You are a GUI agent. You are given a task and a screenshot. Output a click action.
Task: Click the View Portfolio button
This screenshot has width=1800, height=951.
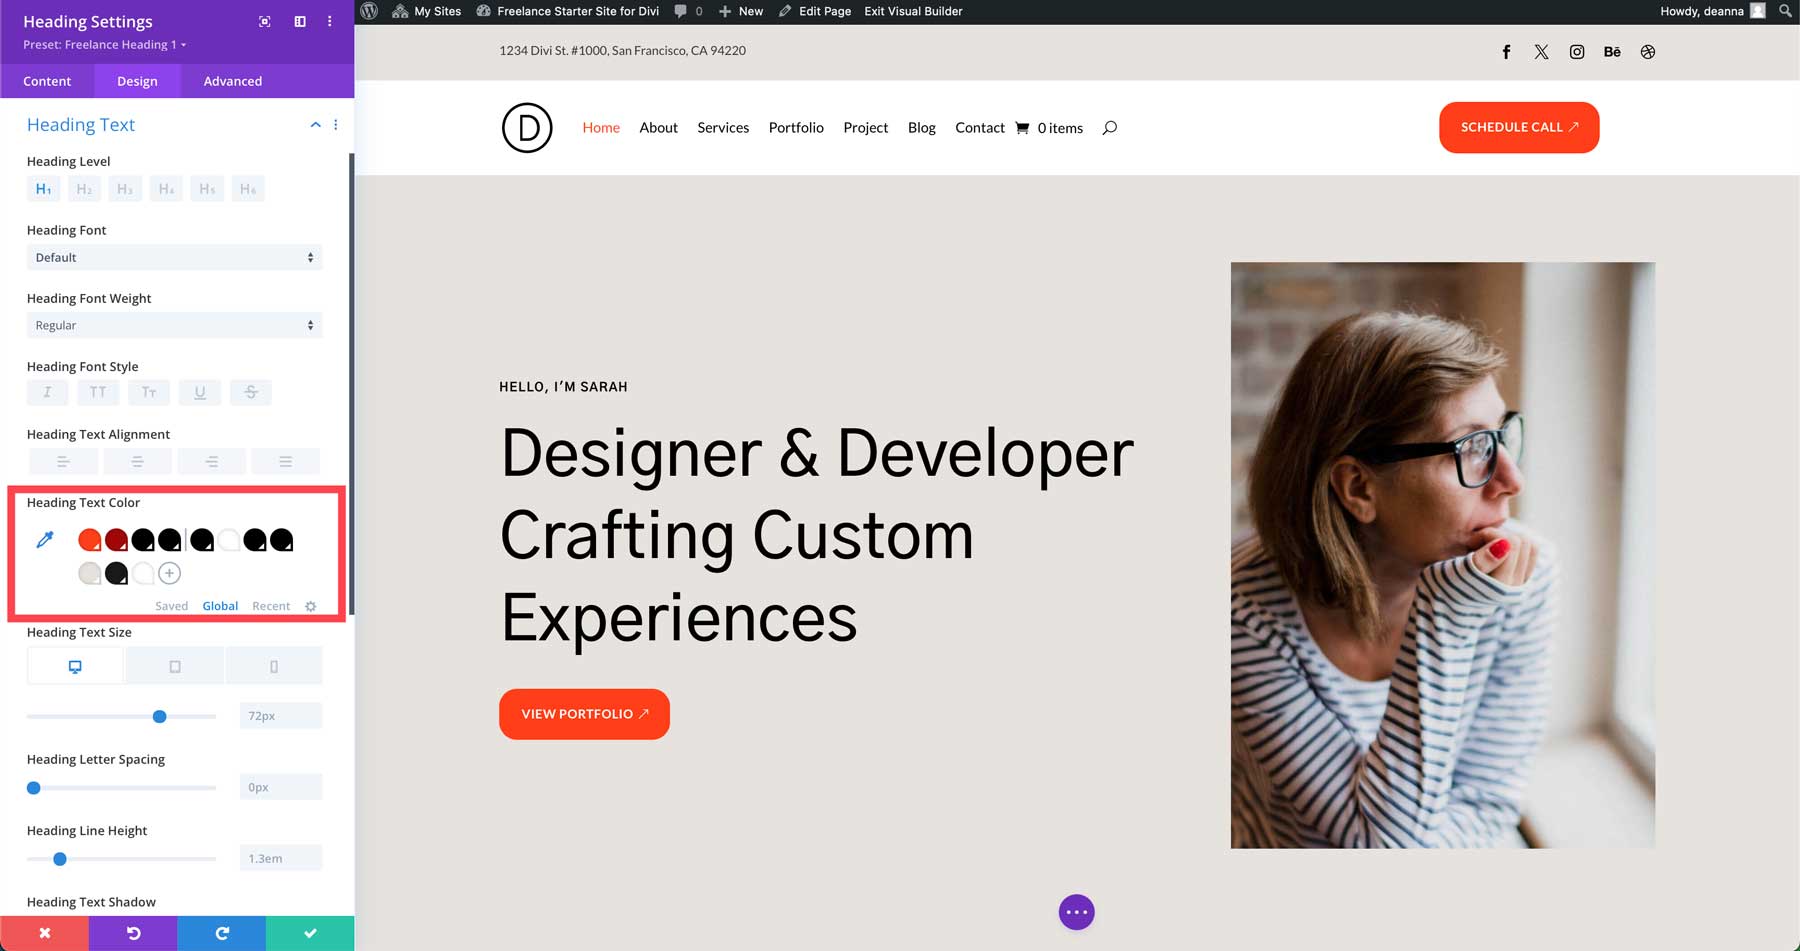[584, 713]
